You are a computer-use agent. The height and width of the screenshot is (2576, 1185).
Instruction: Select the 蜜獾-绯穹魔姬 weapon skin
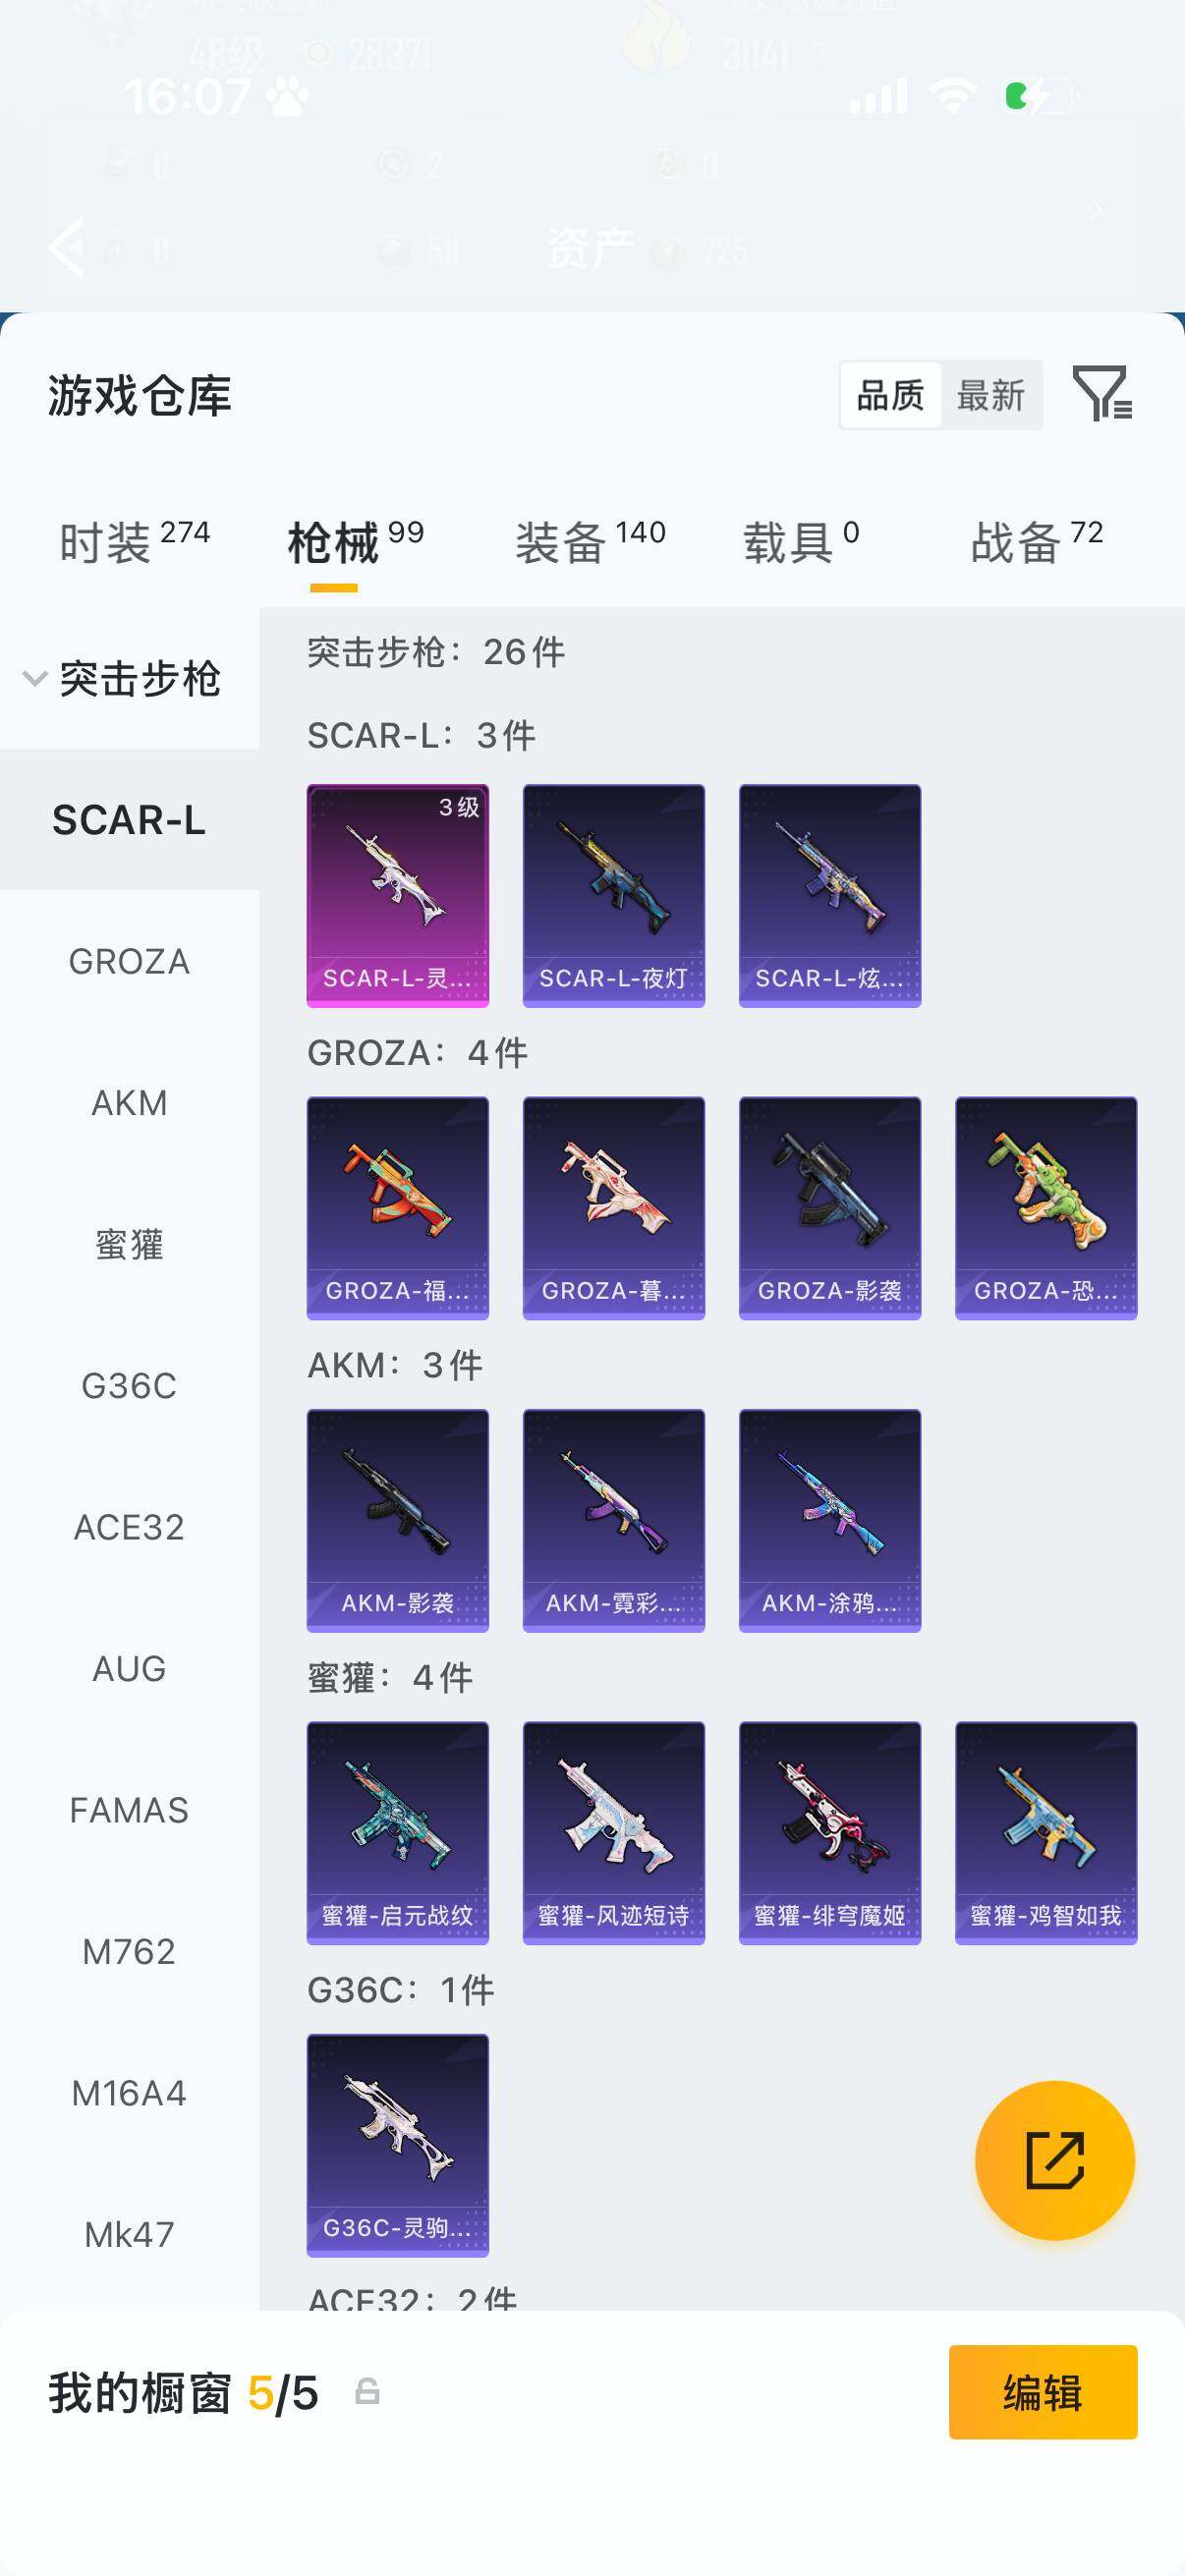point(829,1832)
